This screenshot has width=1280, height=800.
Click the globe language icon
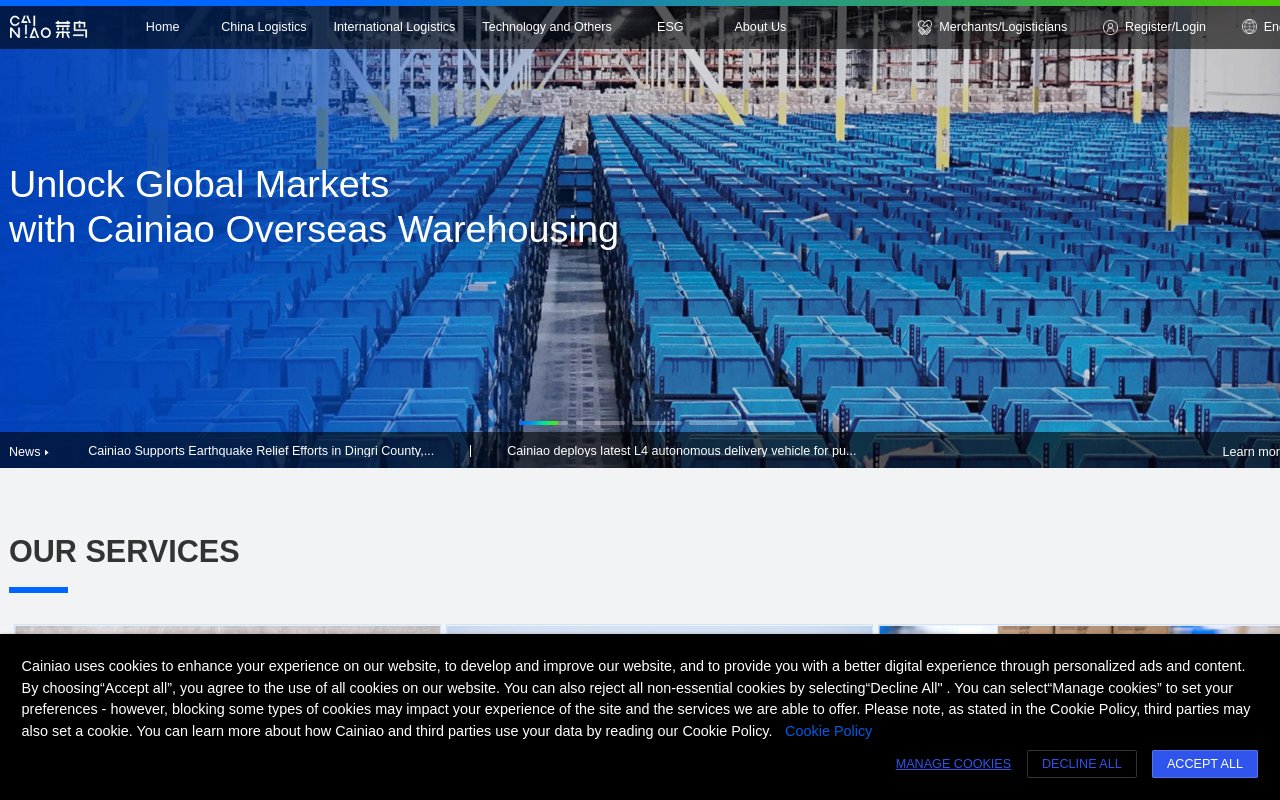(1249, 27)
